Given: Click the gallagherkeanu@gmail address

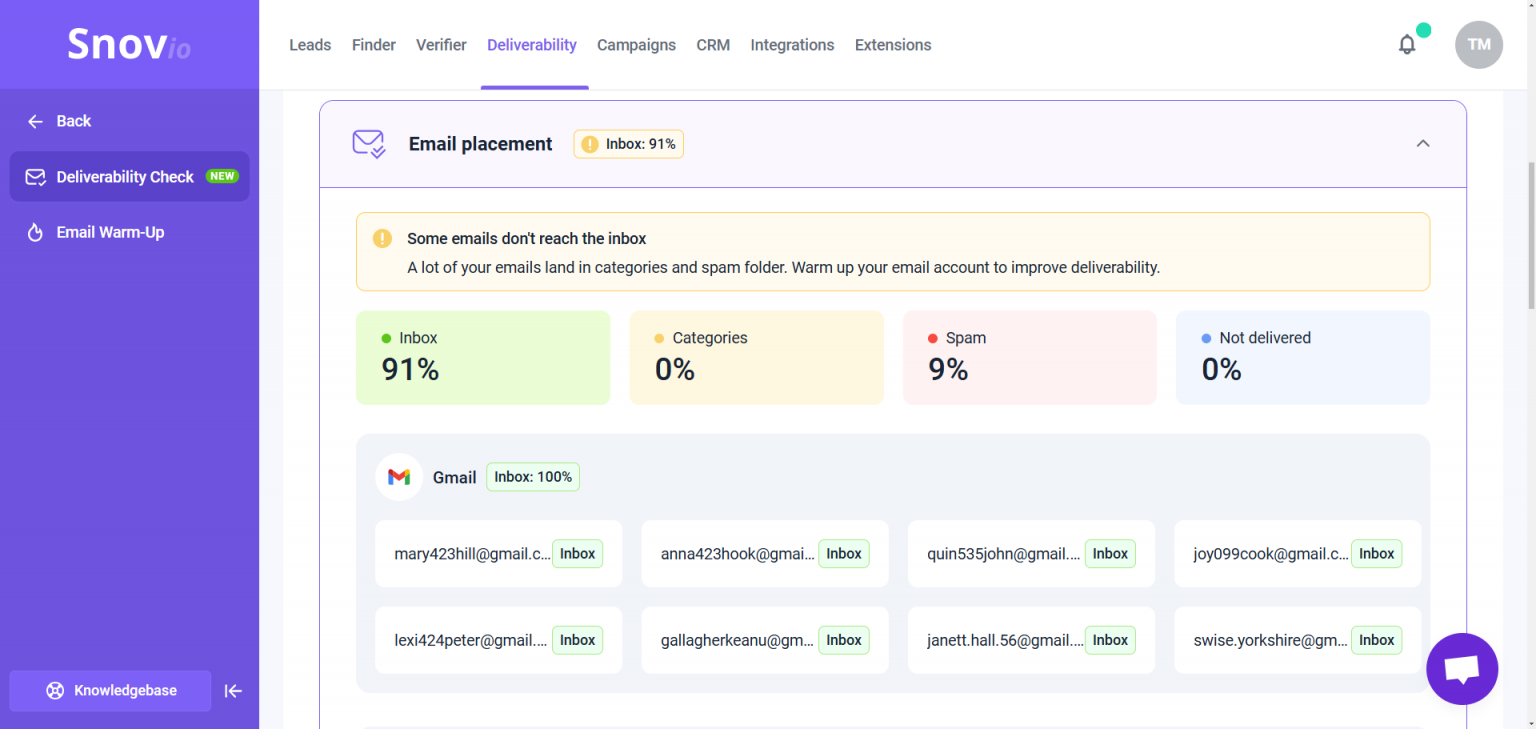Looking at the screenshot, I should pos(737,640).
